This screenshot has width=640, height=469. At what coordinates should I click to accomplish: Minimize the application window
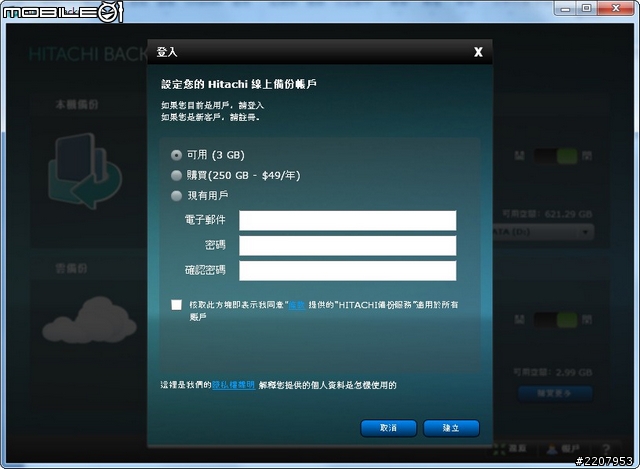click(x=565, y=8)
